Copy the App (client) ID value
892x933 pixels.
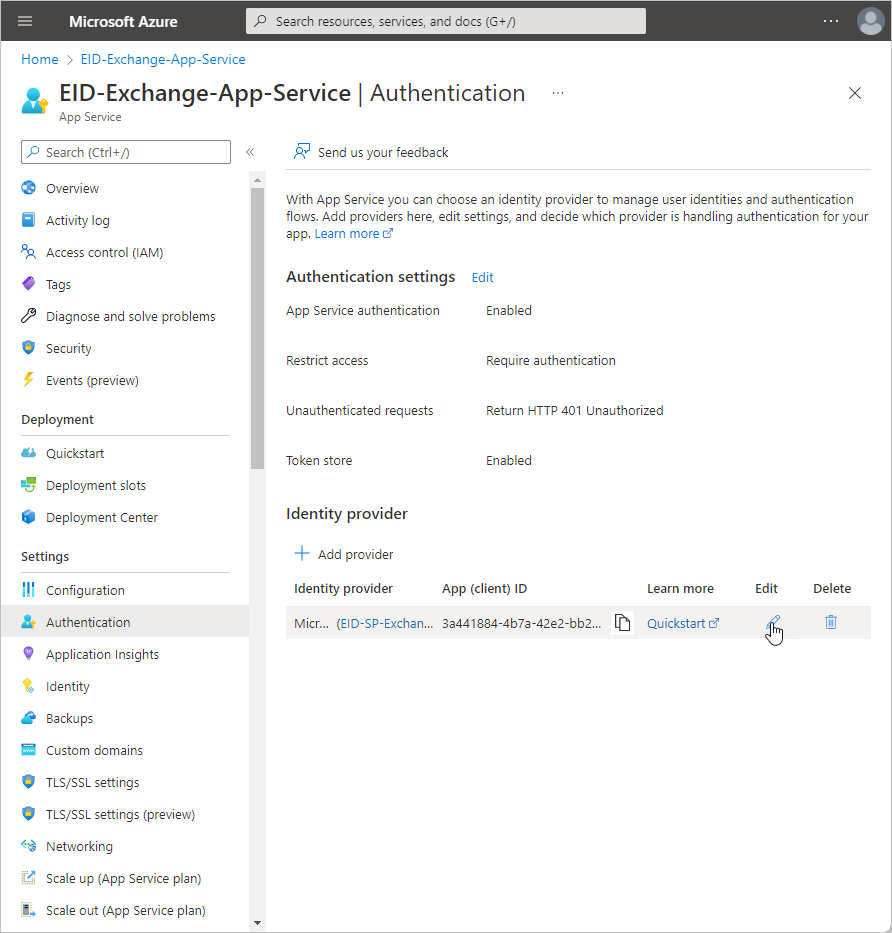point(622,623)
